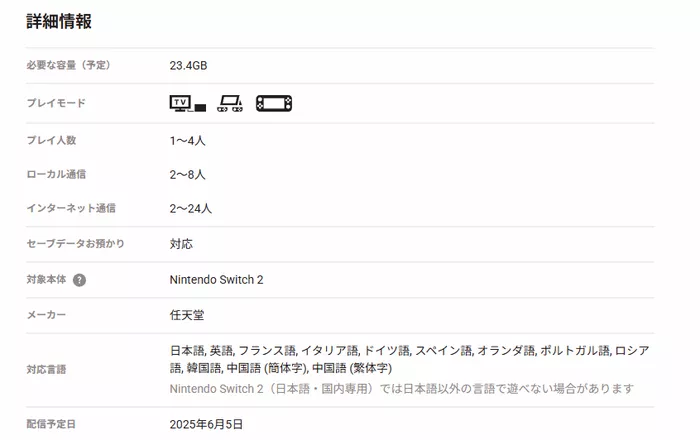The height and width of the screenshot is (440, 700).
Task: Click the インターネット通信 row label
Action: pyautogui.click(x=70, y=209)
